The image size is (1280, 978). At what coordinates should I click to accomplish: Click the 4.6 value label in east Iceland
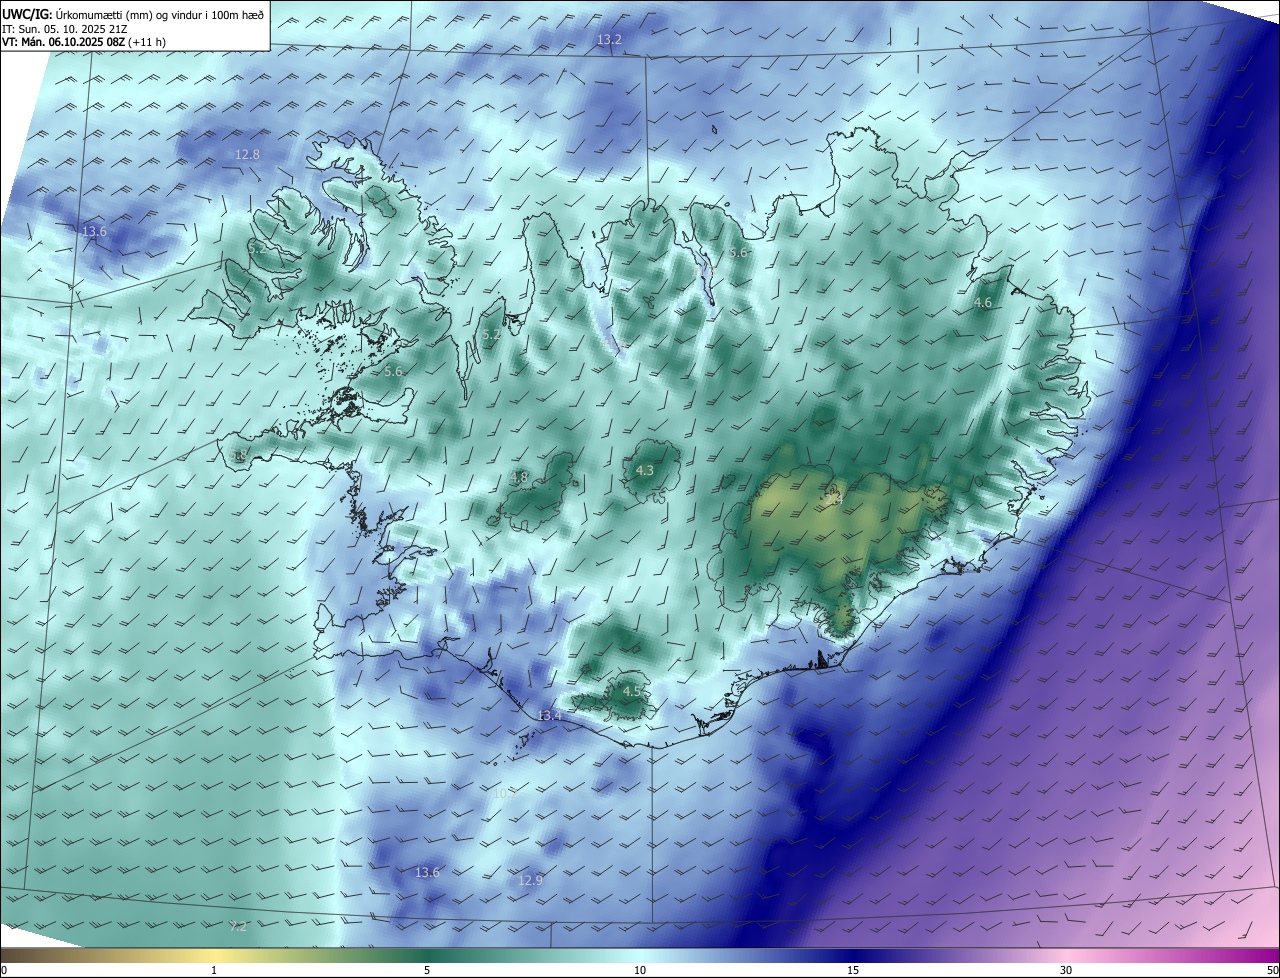click(x=983, y=303)
